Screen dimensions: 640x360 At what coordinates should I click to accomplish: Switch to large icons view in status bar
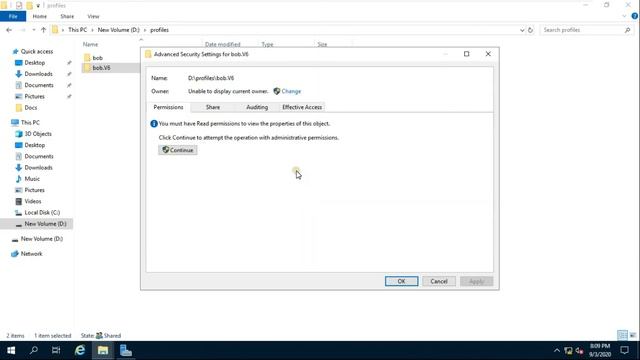(633, 336)
